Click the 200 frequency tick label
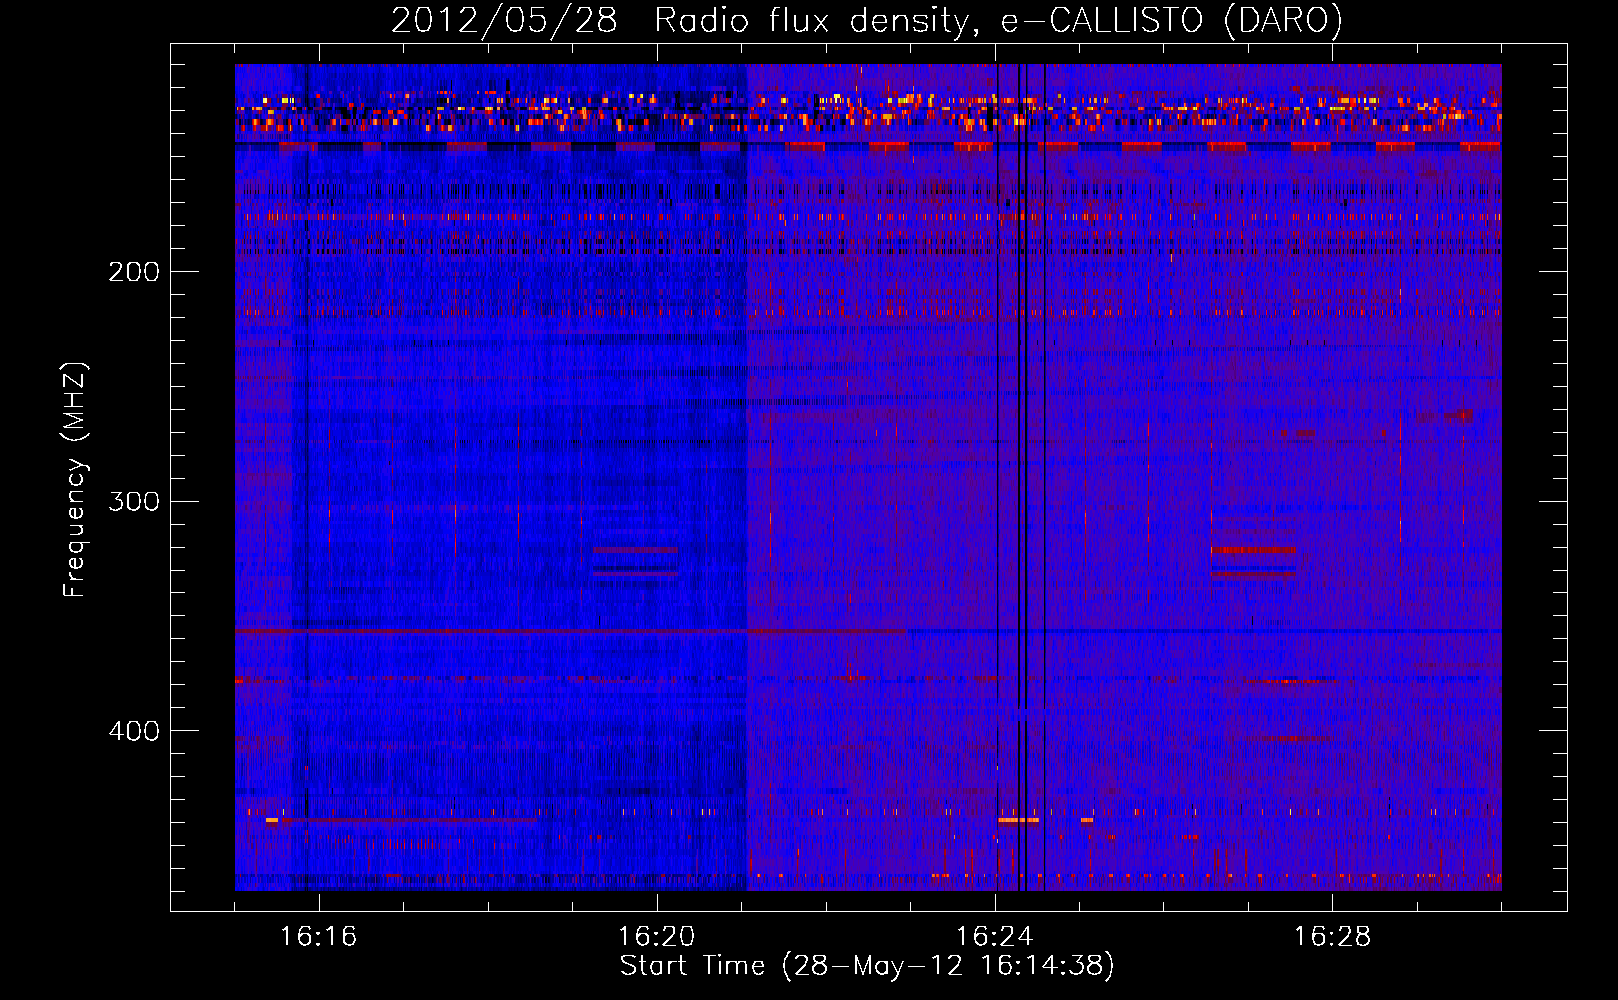Viewport: 1618px width, 1000px height. pyautogui.click(x=134, y=272)
